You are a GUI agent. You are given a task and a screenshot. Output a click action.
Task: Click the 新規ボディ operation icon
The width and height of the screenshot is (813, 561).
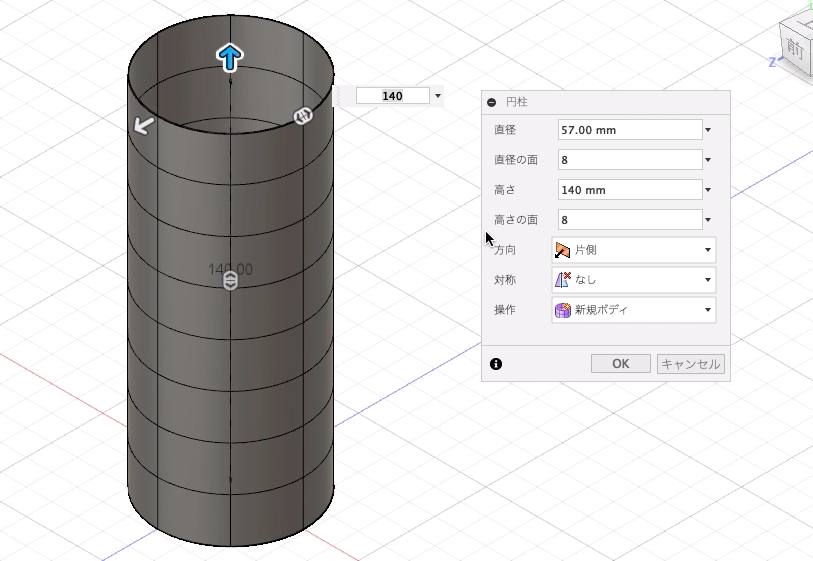[x=562, y=310]
